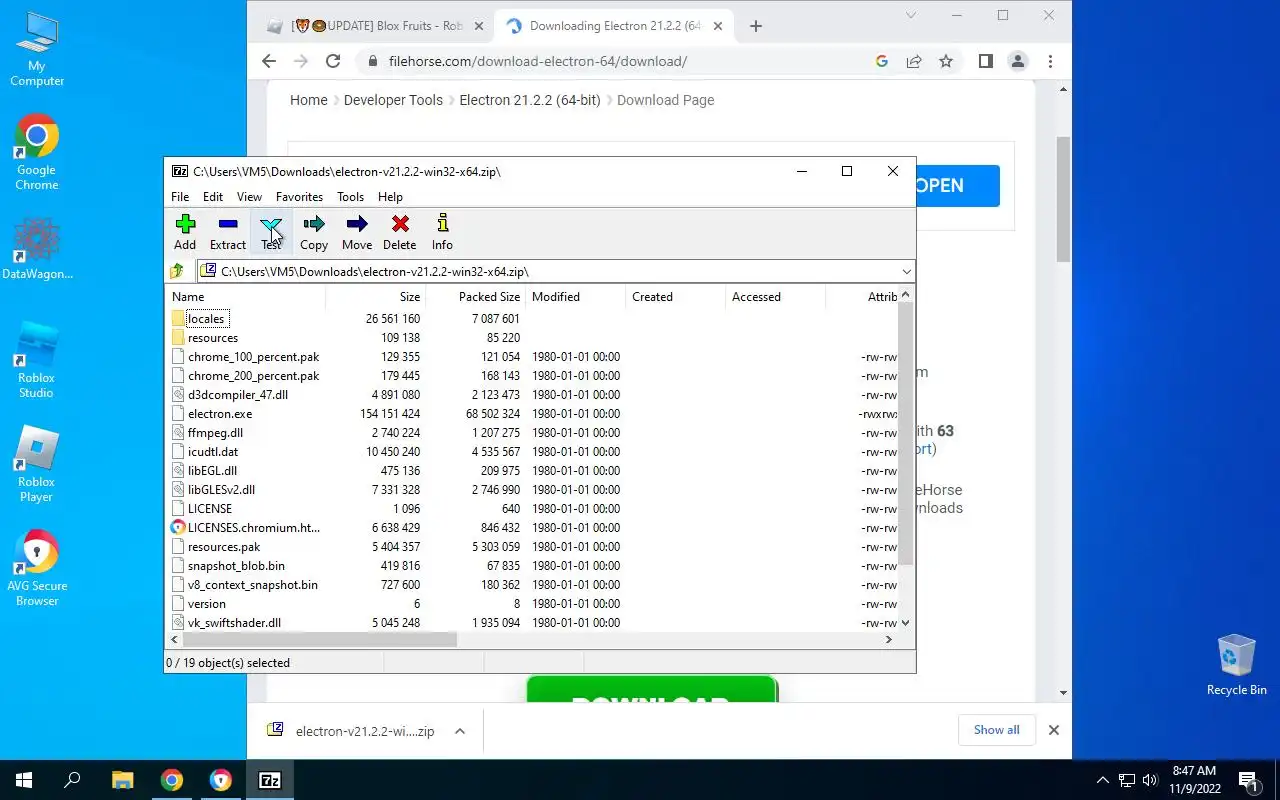1280x800 pixels.
Task: Click the Test toolbar icon
Action: pyautogui.click(x=271, y=224)
